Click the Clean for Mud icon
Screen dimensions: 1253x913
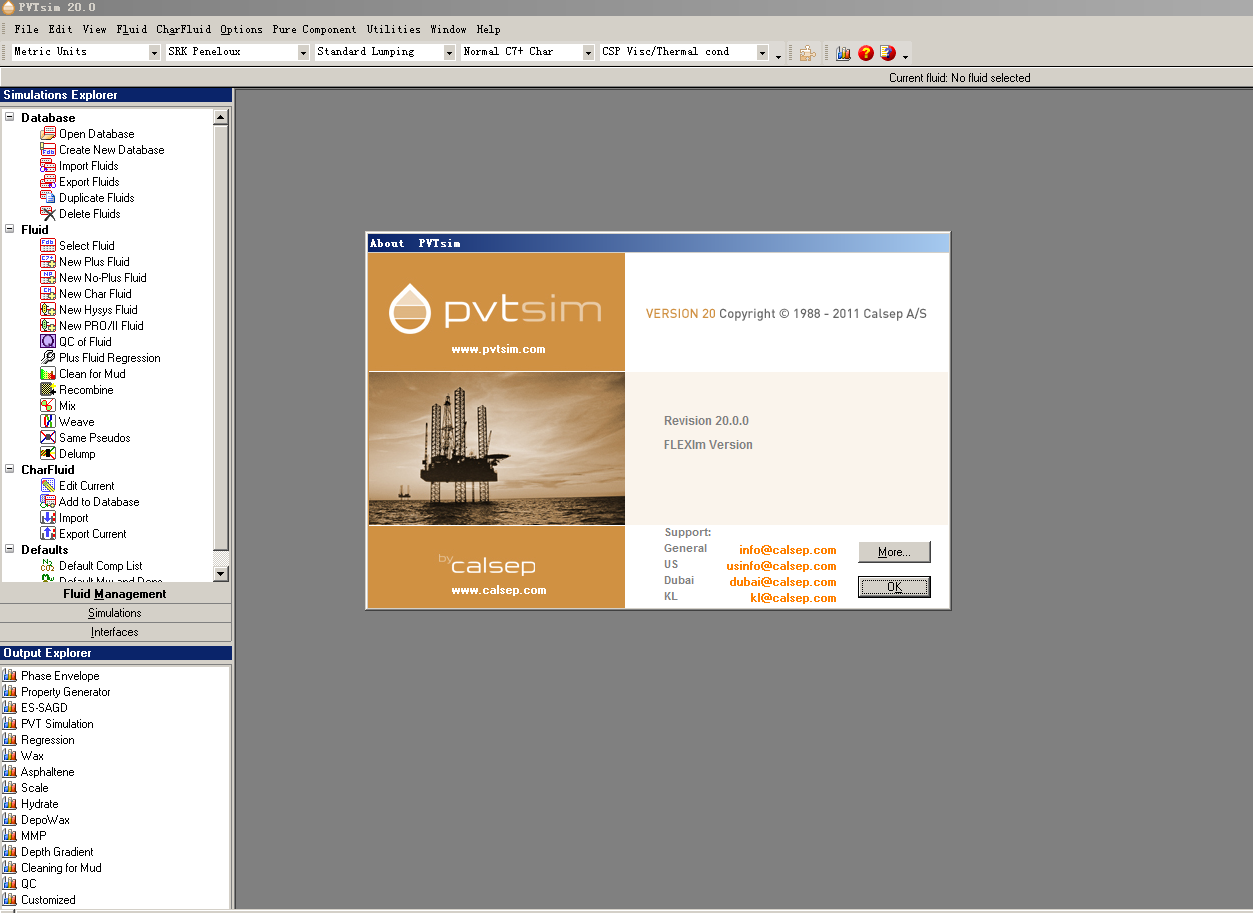click(48, 373)
